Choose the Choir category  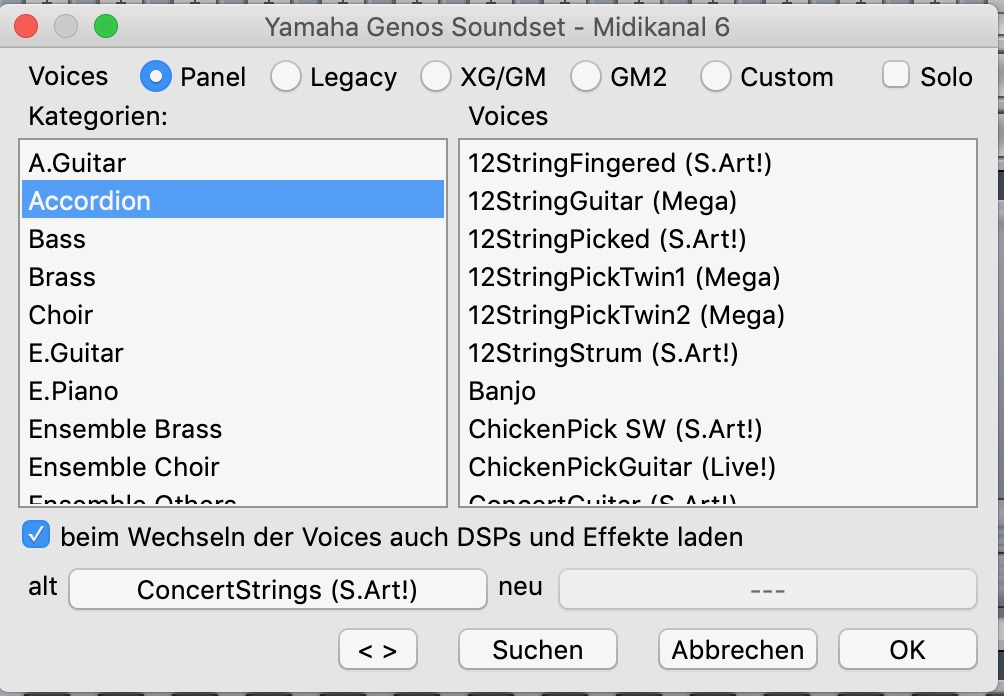[x=60, y=315]
